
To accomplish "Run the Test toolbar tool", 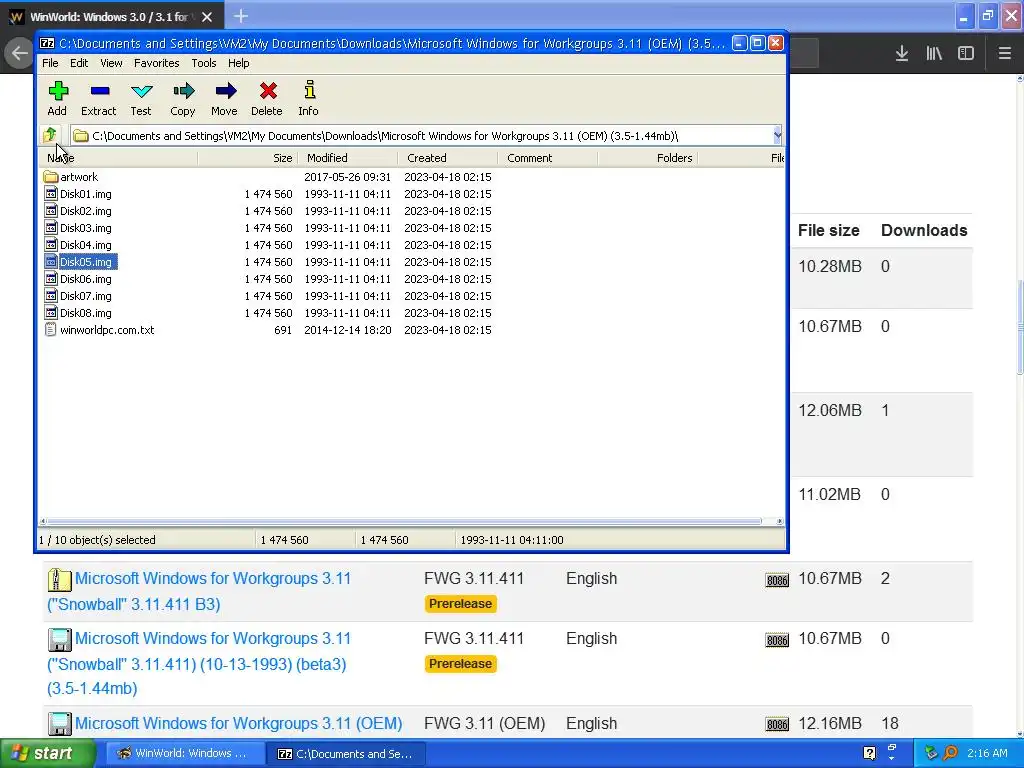I will 141,98.
